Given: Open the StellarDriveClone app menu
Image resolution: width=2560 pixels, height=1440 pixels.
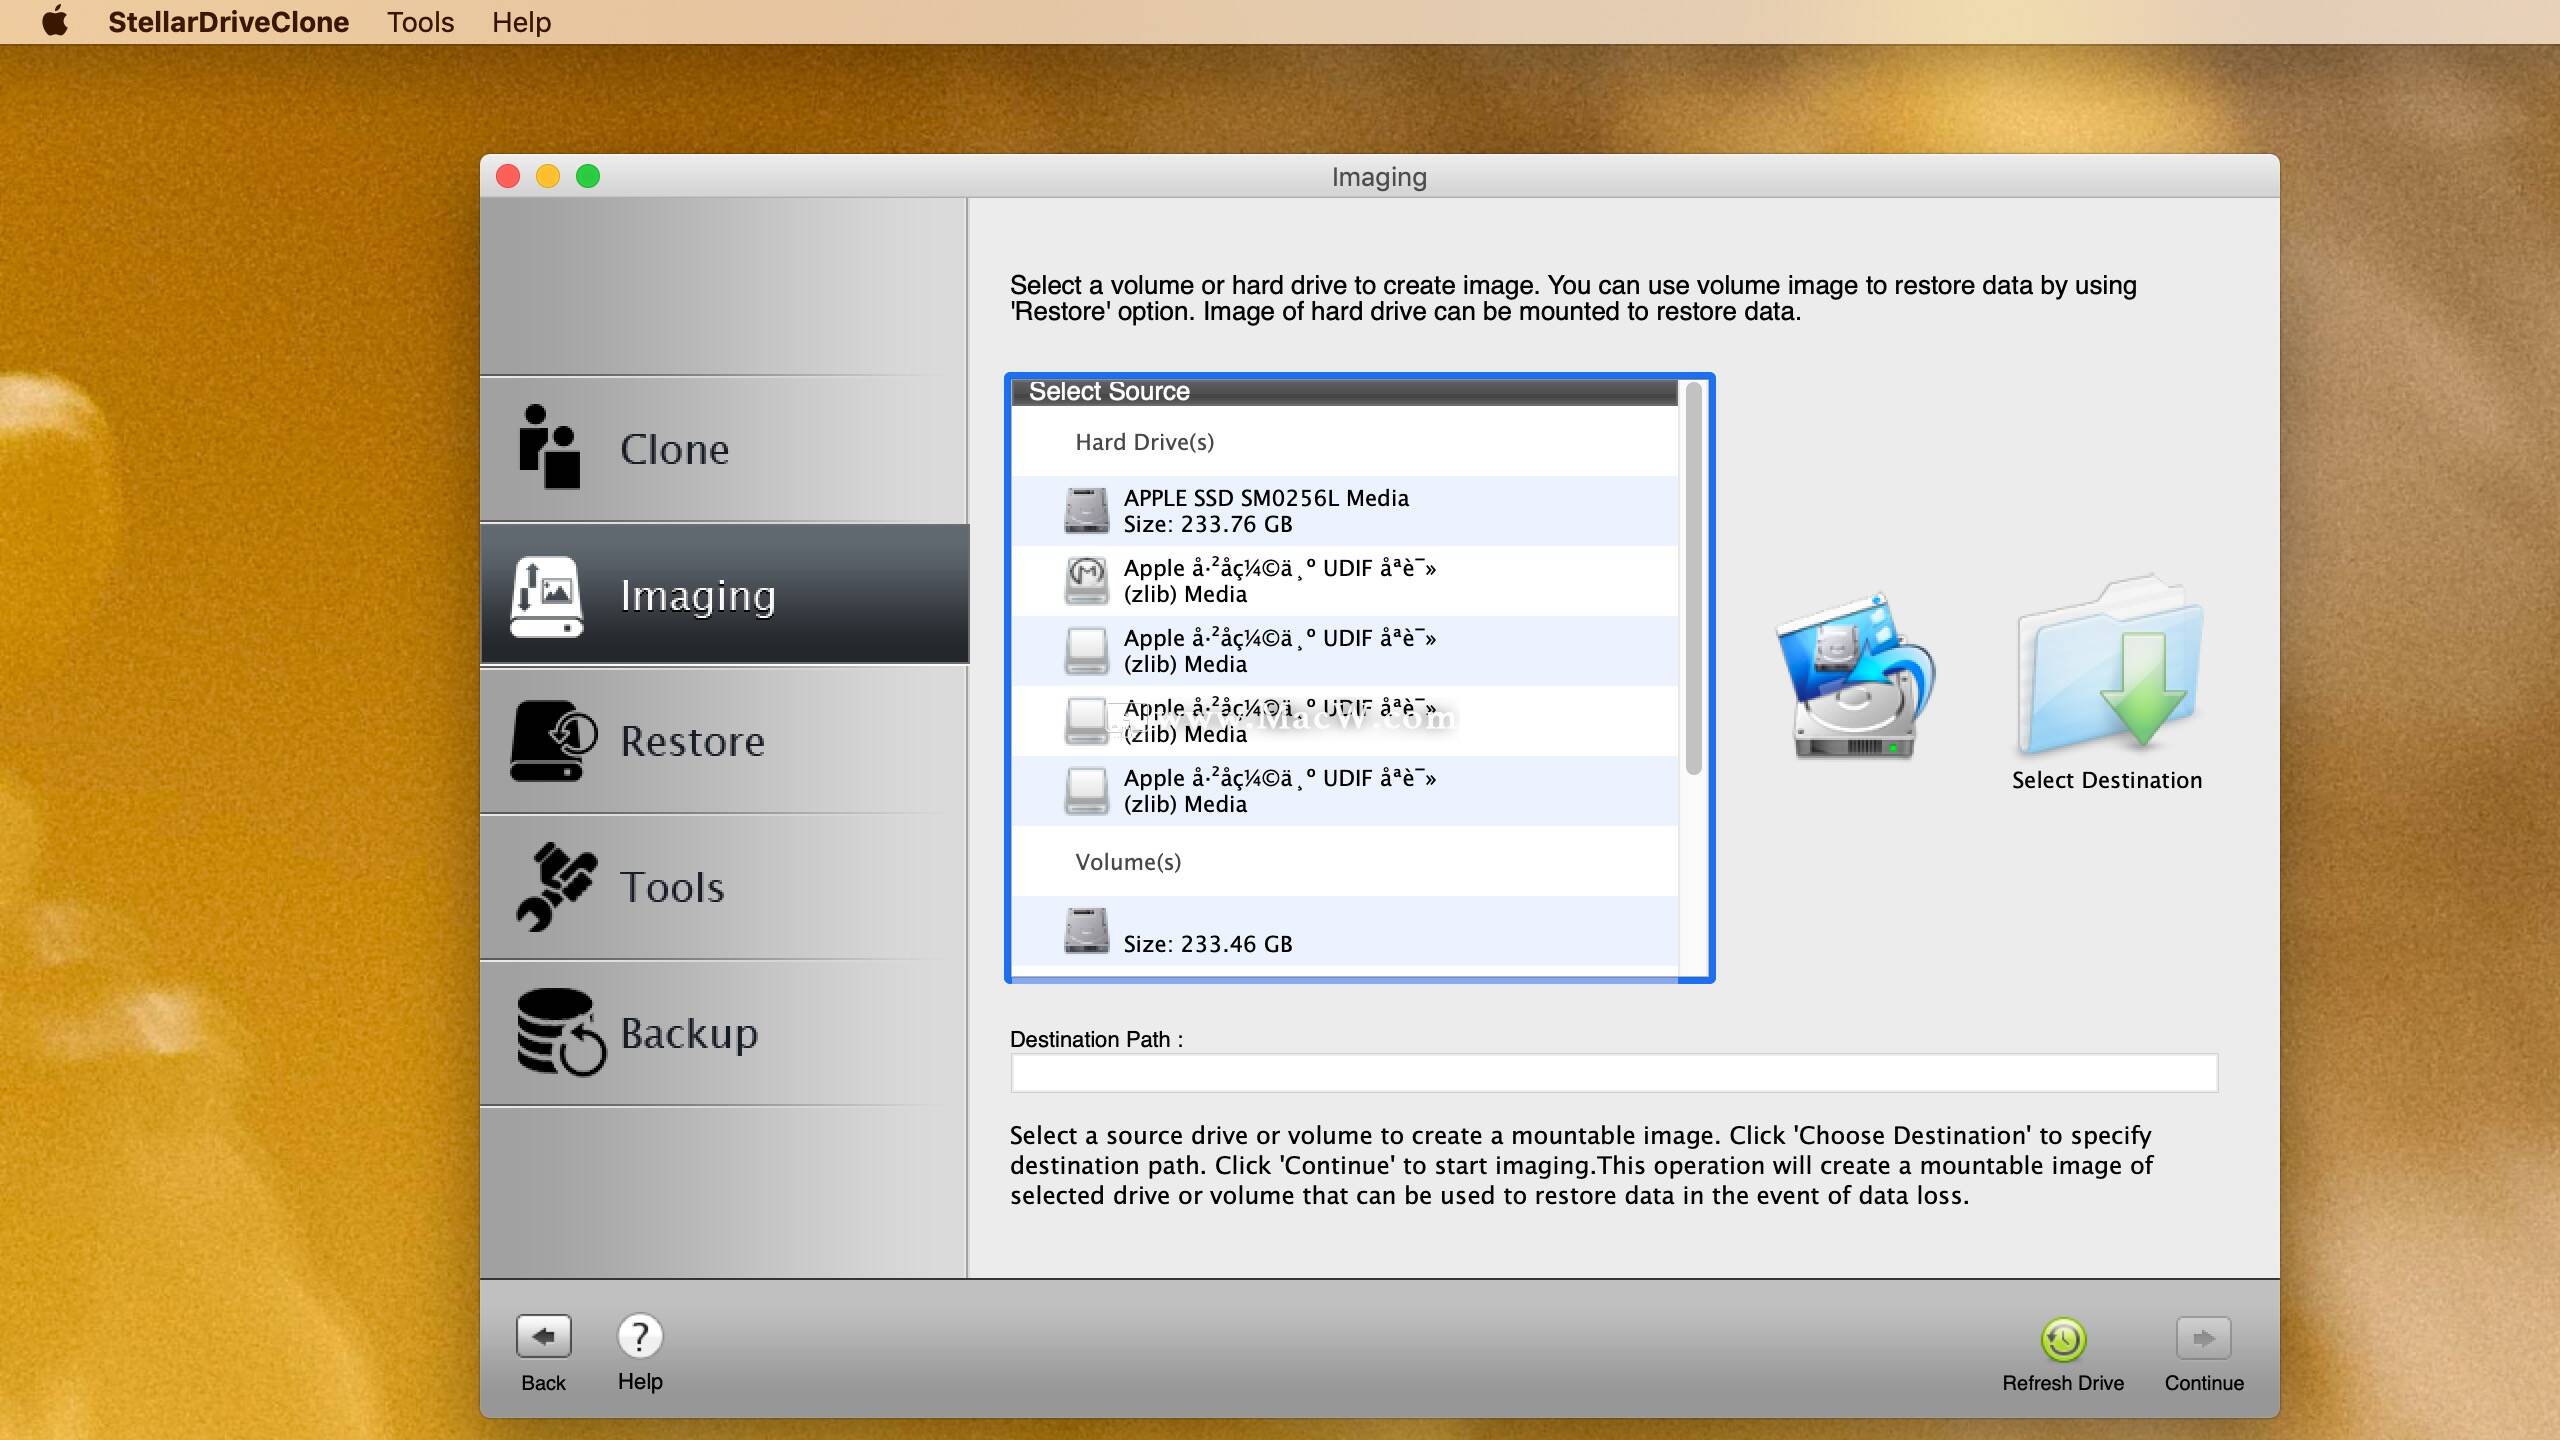Looking at the screenshot, I should click(228, 22).
